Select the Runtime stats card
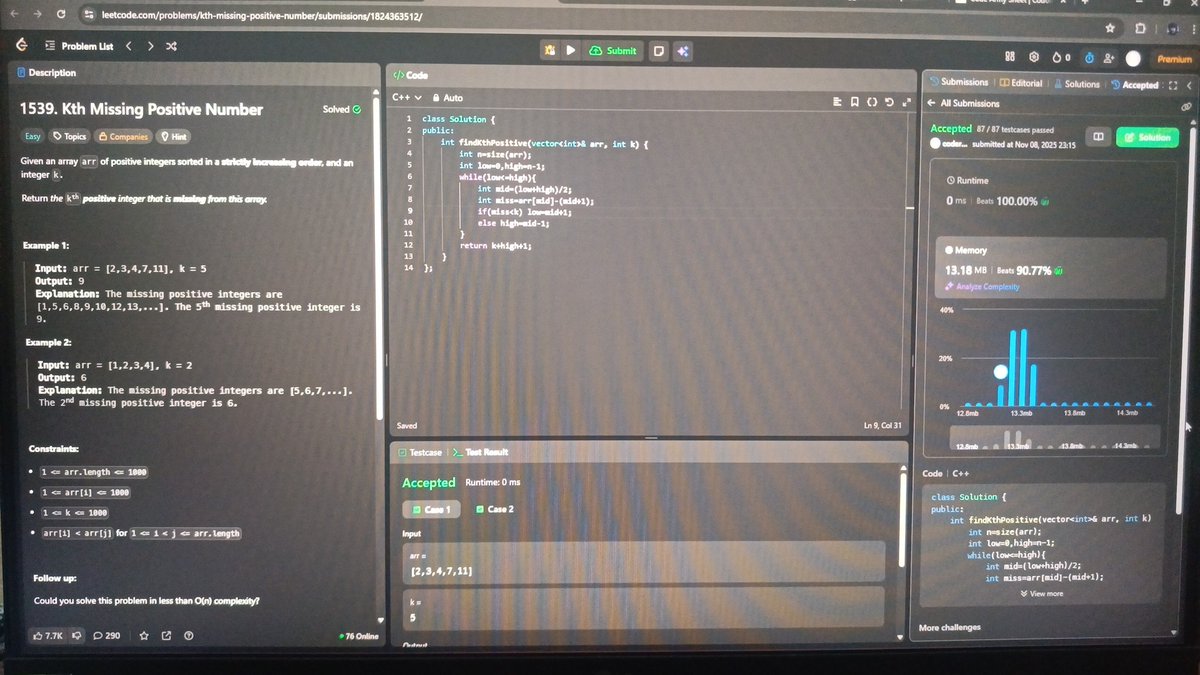The height and width of the screenshot is (675, 1200). tap(1050, 192)
